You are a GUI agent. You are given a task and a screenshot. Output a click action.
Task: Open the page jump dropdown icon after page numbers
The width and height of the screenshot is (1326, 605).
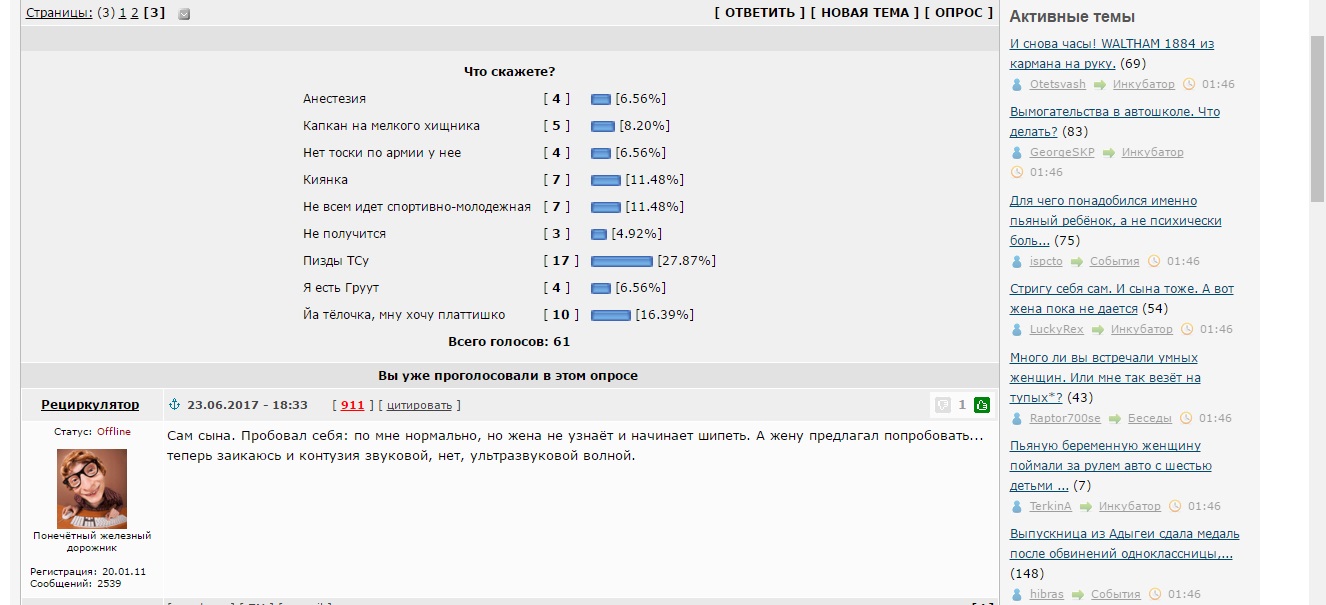coord(184,14)
